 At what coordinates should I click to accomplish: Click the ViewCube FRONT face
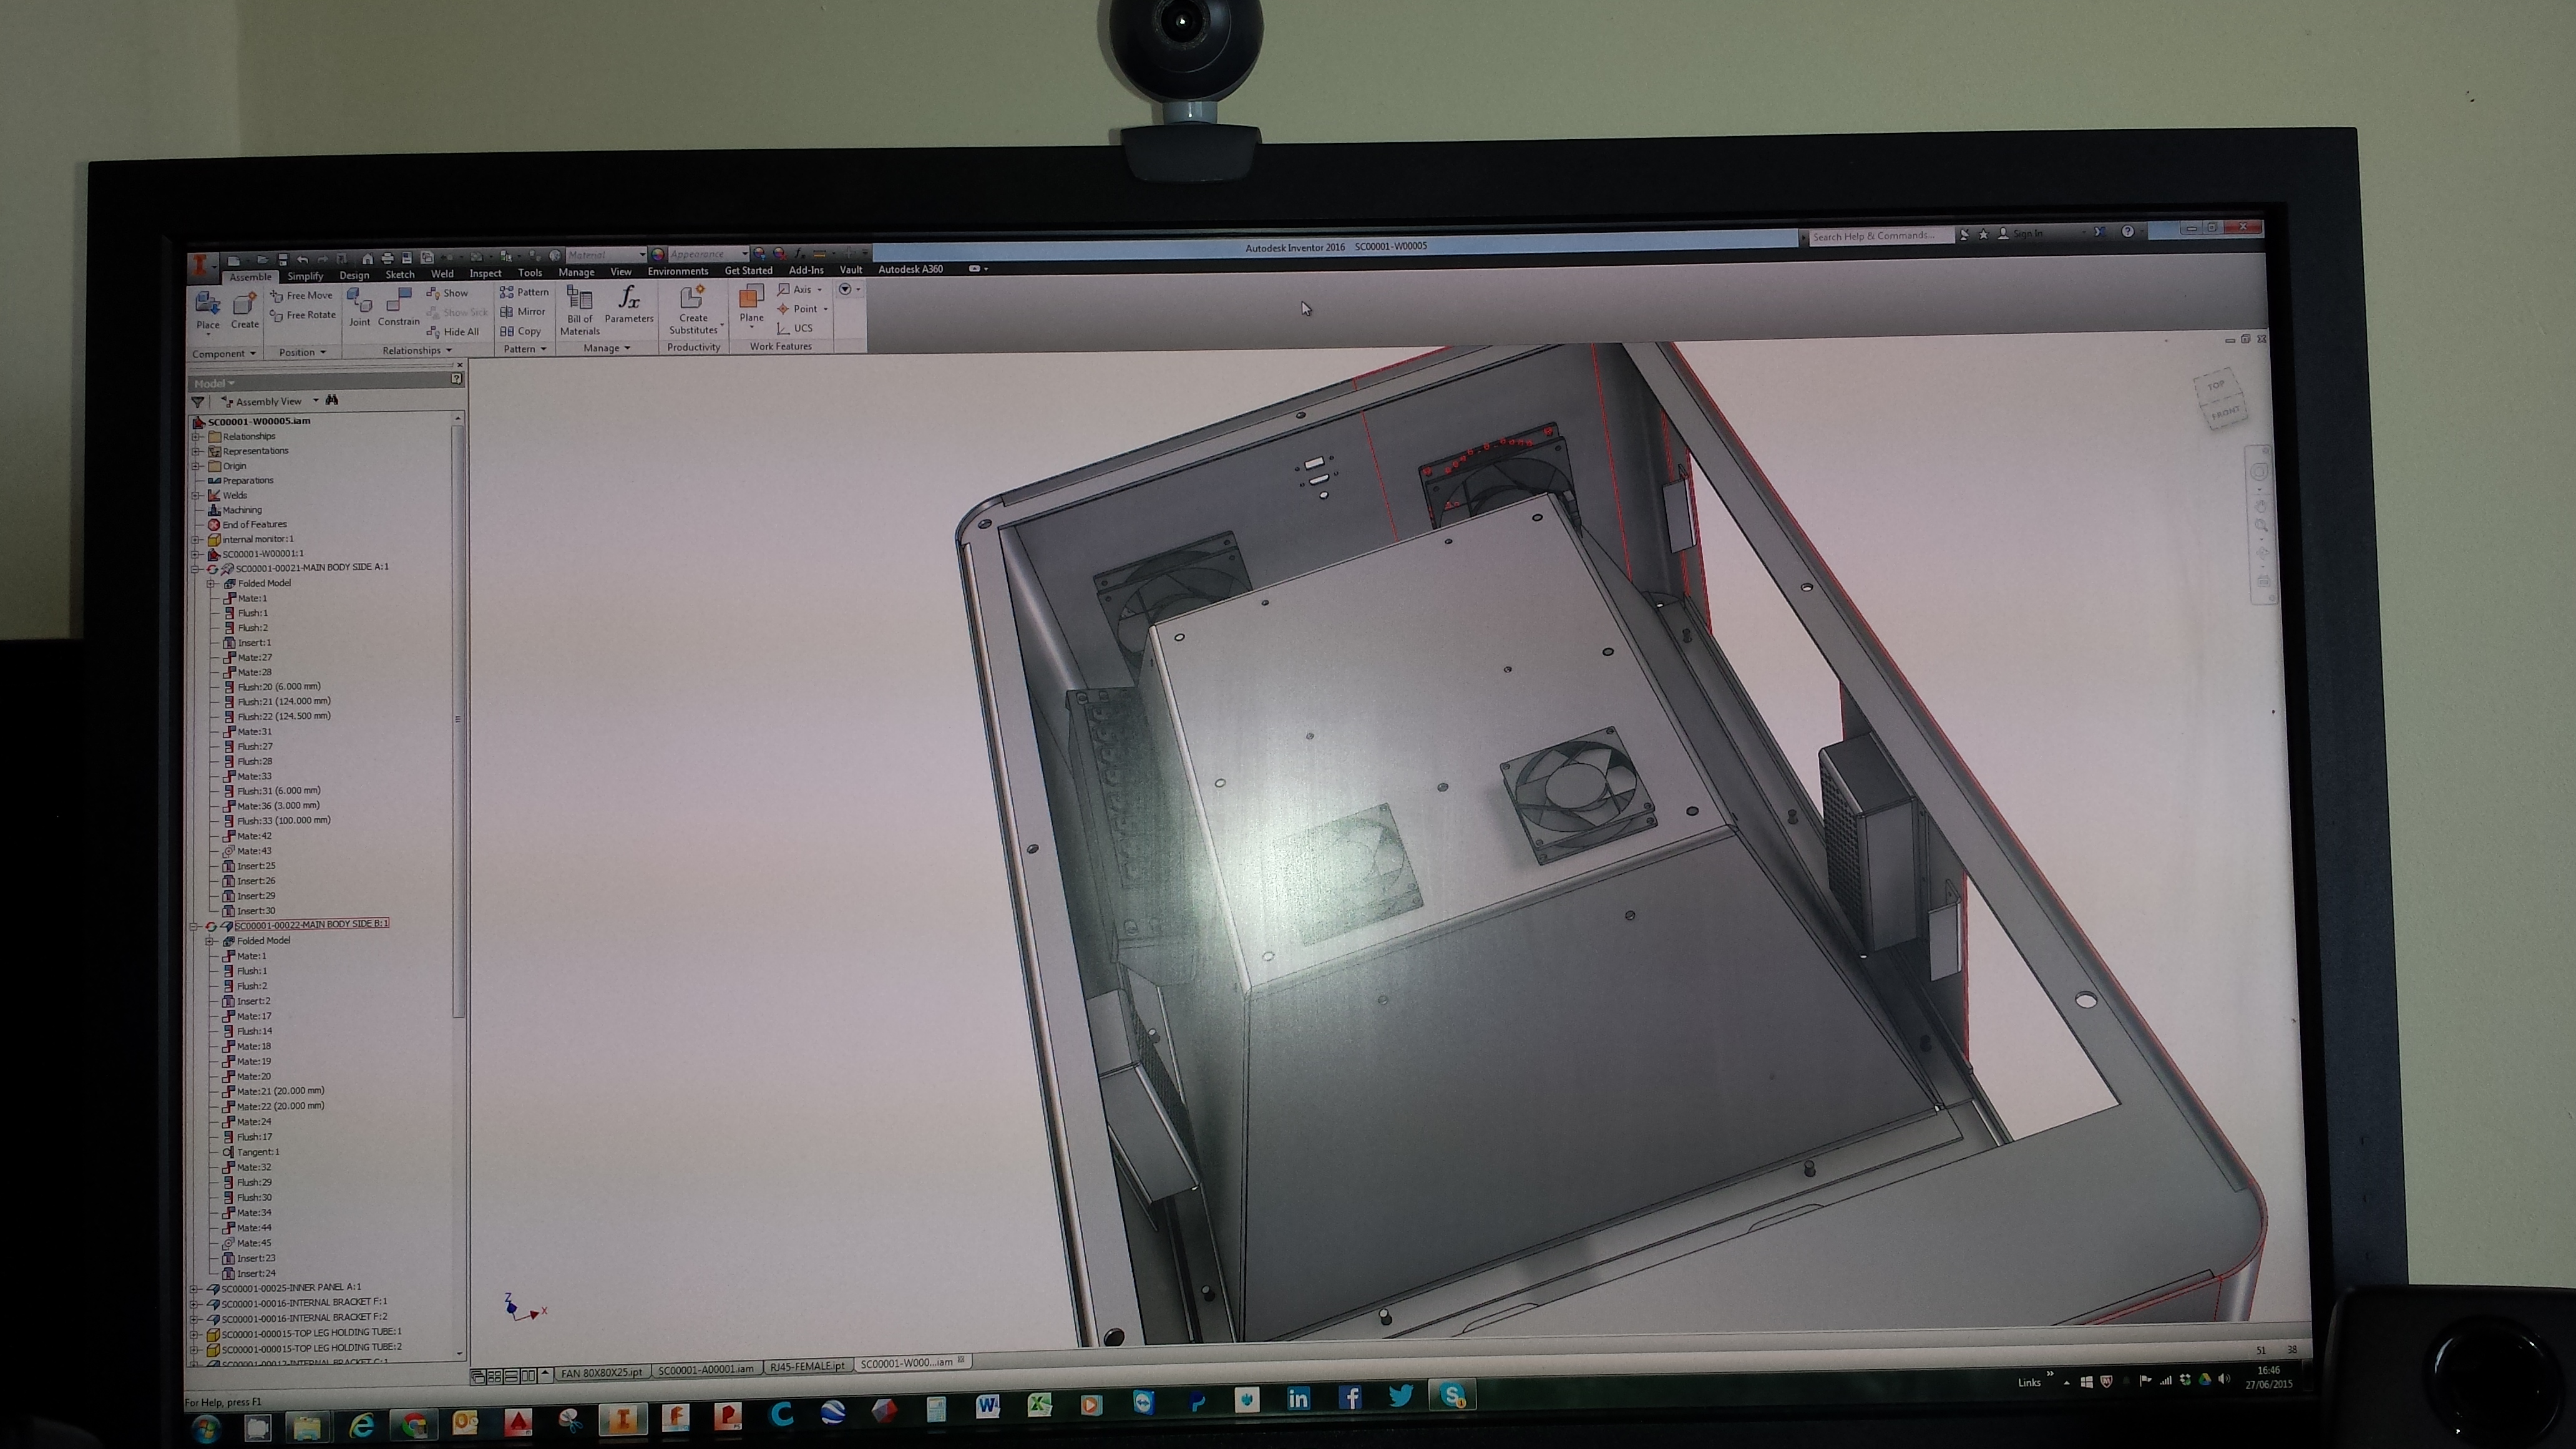(2225, 413)
